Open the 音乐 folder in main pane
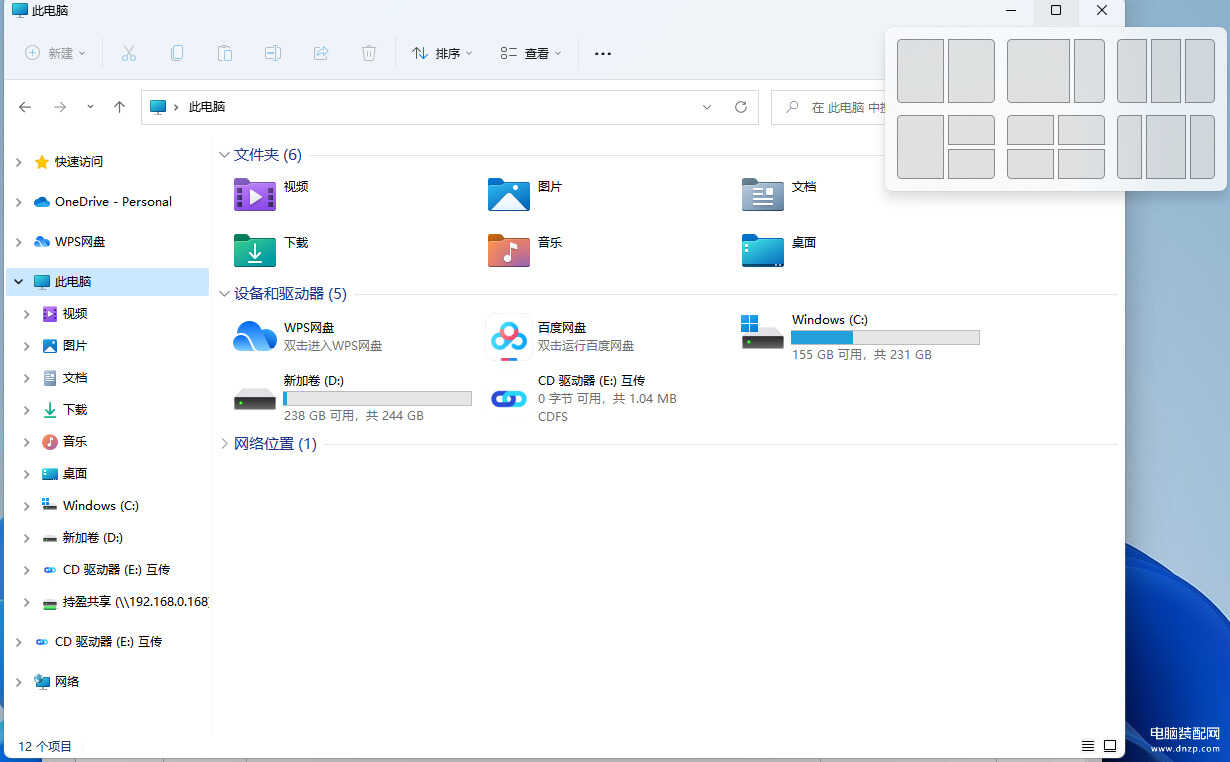 (508, 250)
